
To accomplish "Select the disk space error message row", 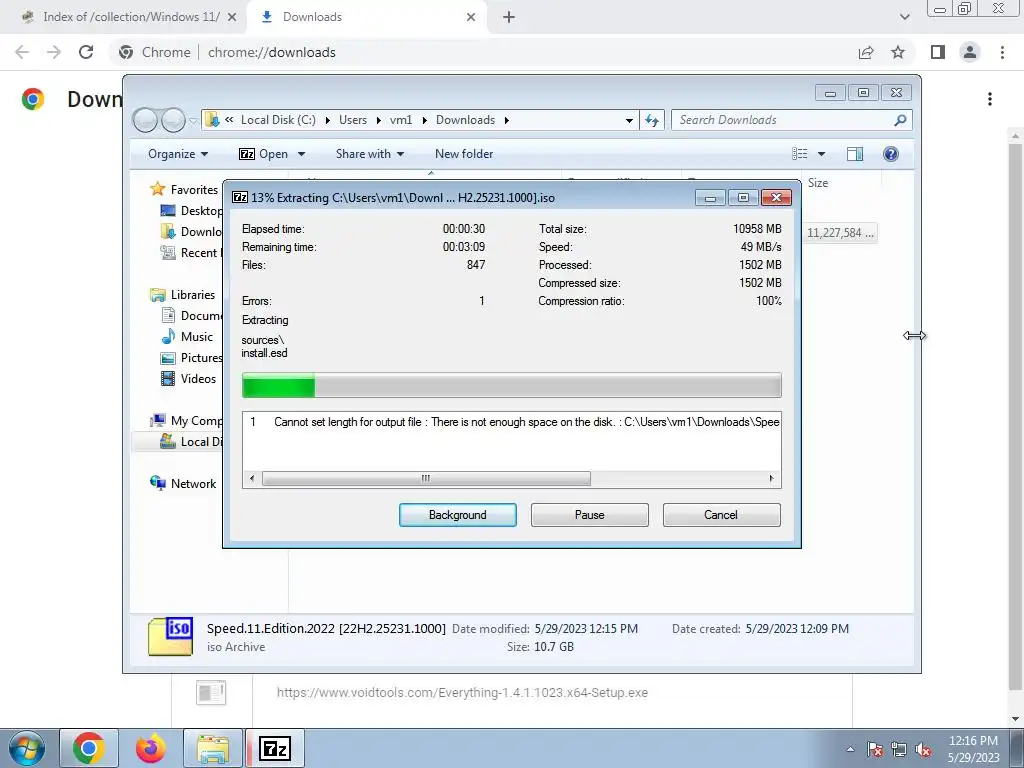I will (511, 422).
